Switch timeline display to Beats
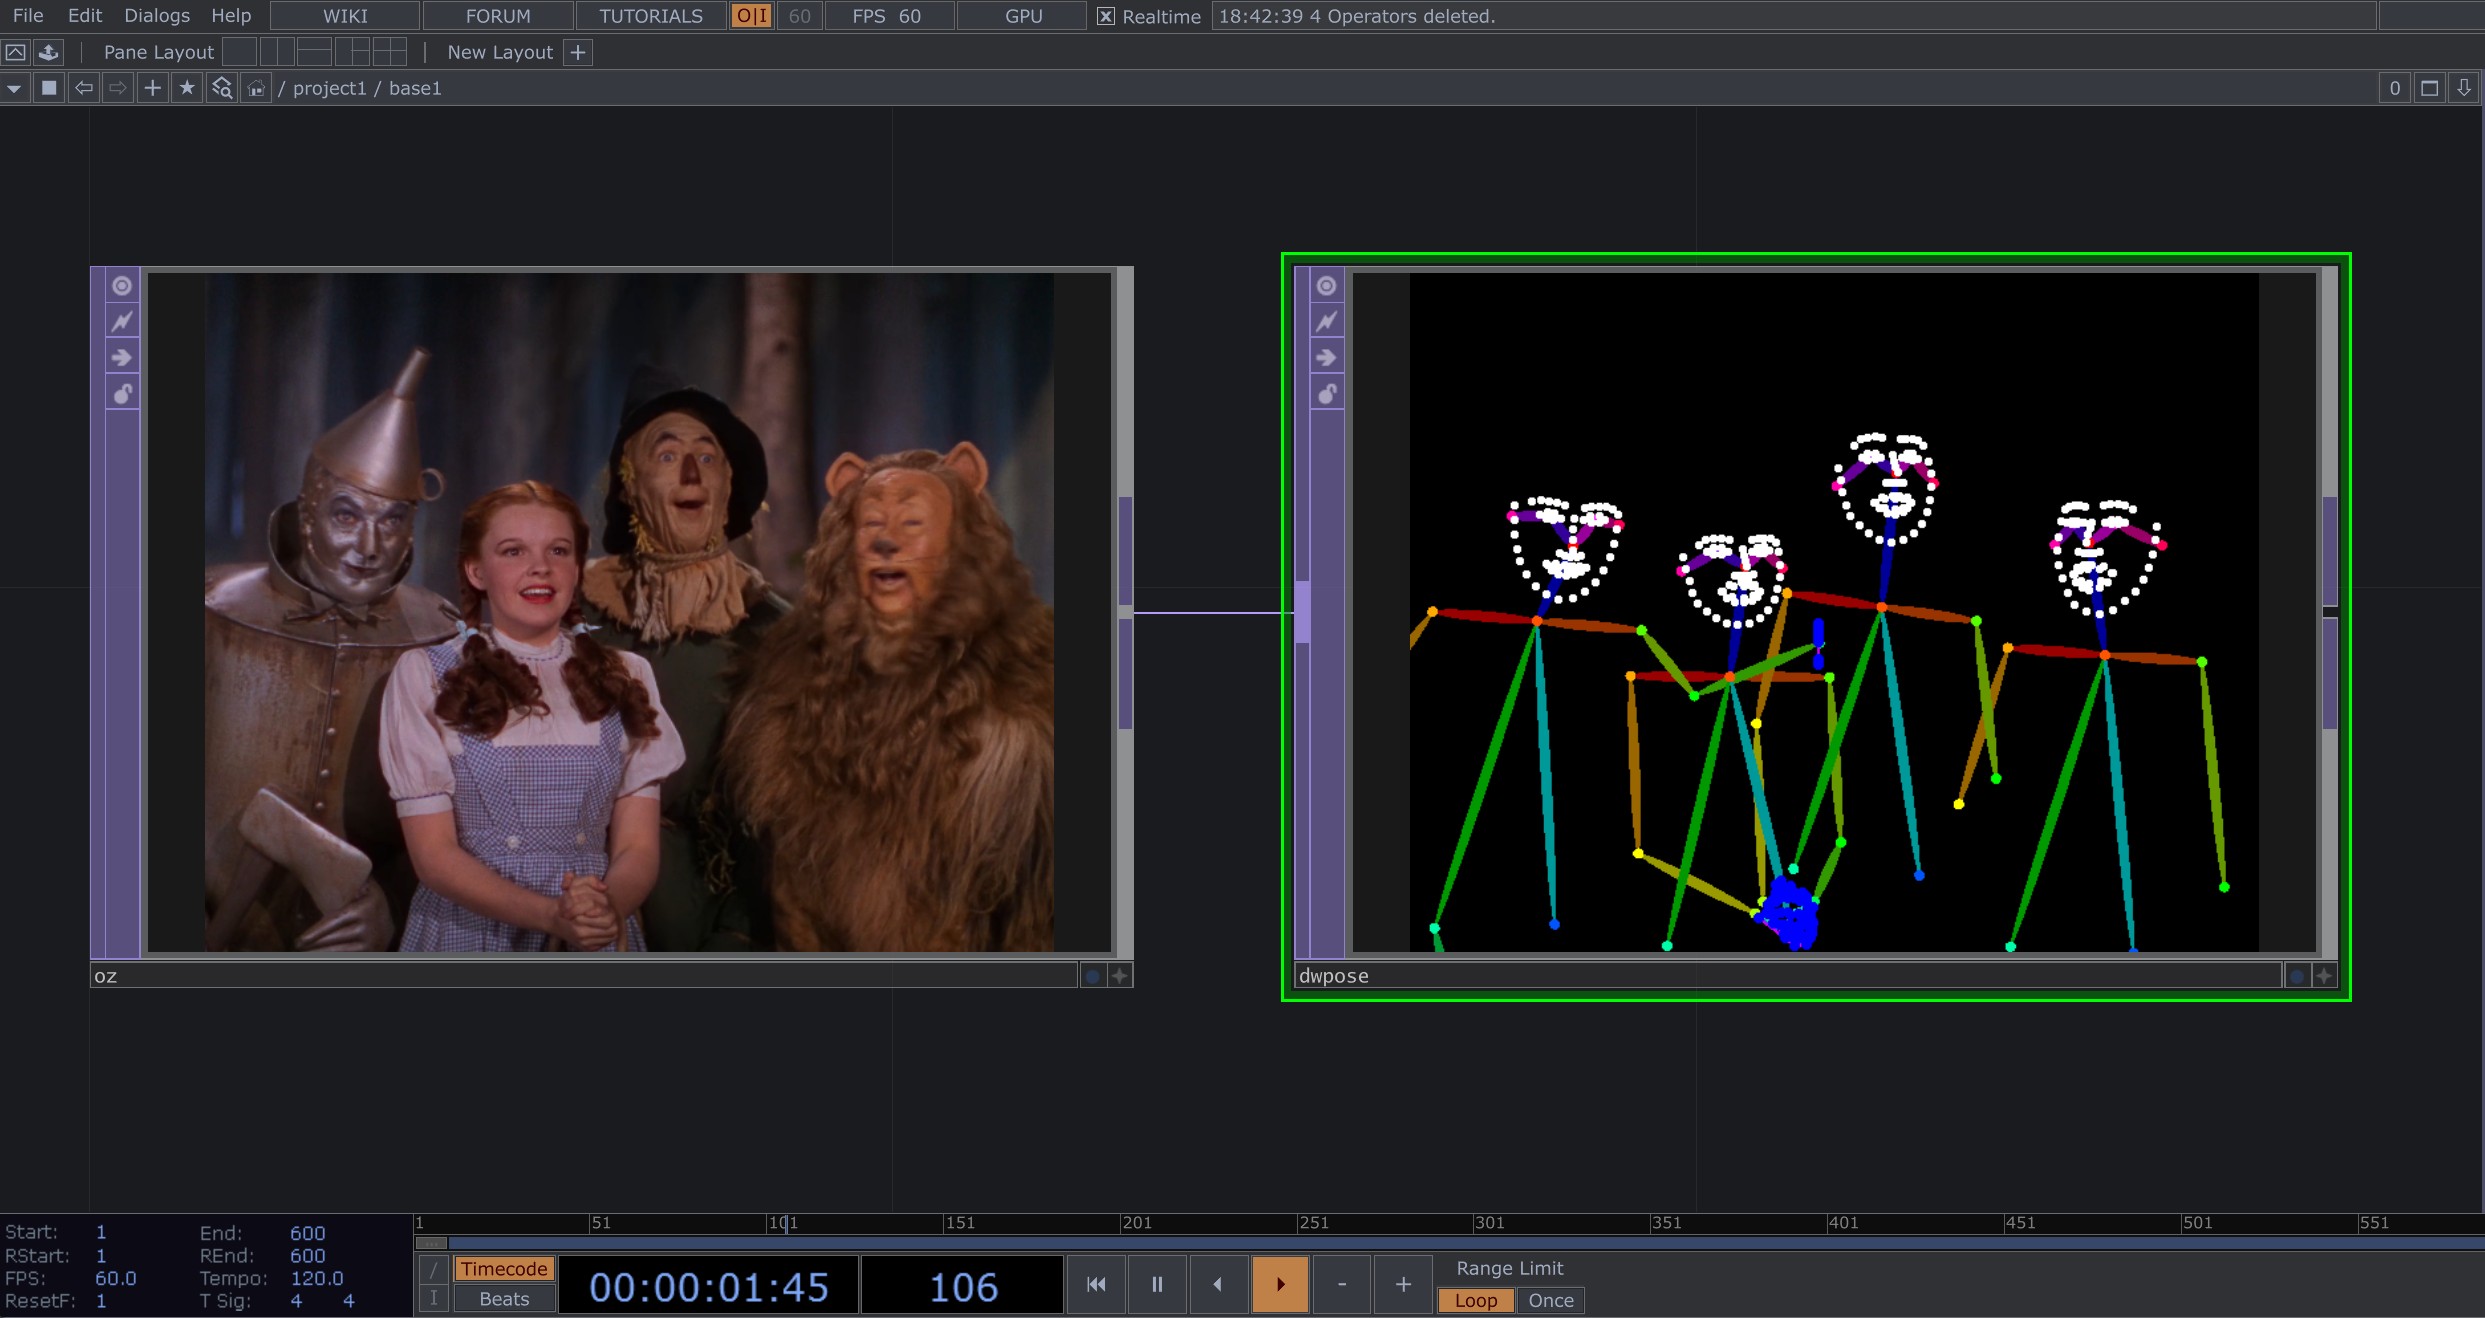This screenshot has height=1318, width=2485. pos(504,1299)
